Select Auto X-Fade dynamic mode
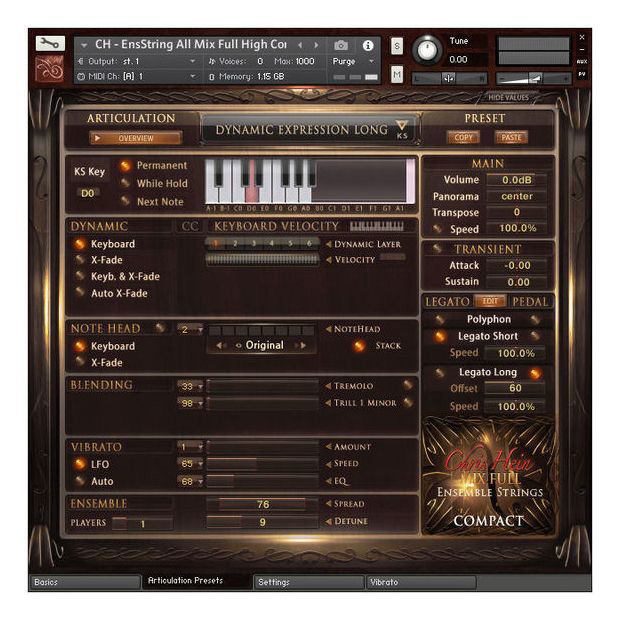Screen dimensions: 620x620 [x=80, y=293]
